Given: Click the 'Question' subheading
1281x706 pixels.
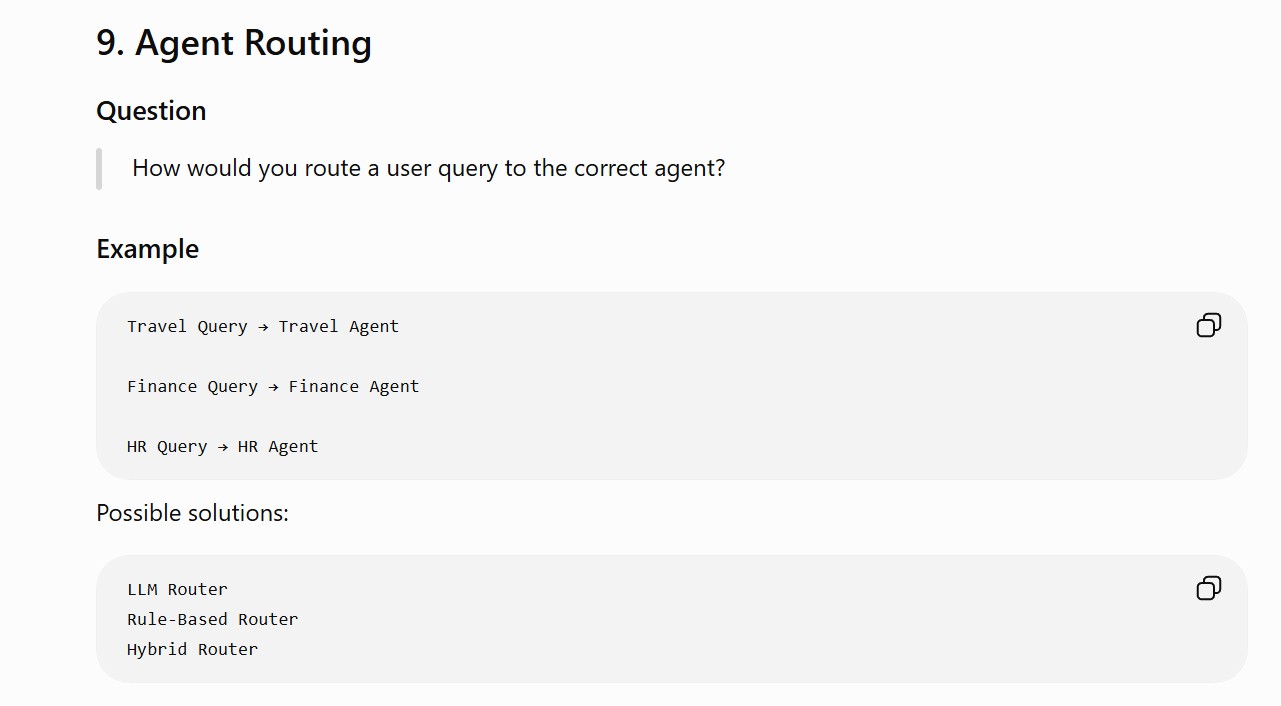Looking at the screenshot, I should coord(151,111).
